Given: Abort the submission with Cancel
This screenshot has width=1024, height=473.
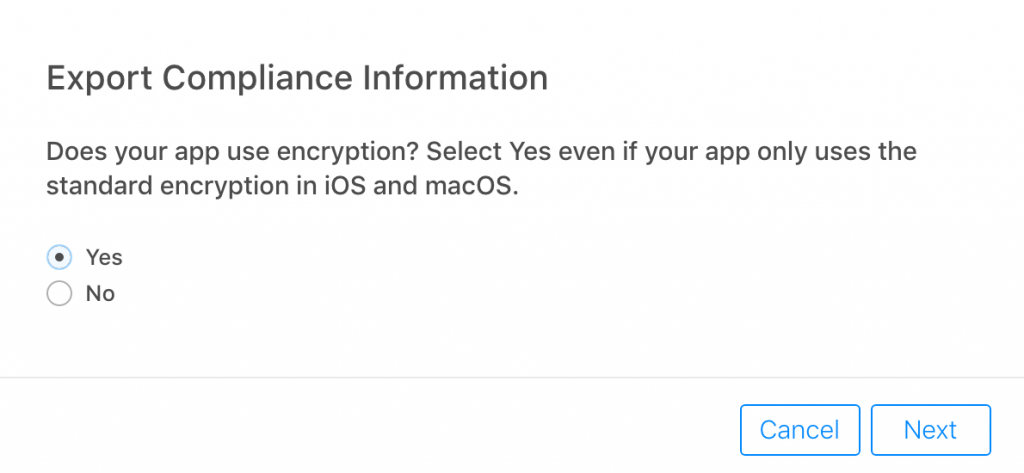Looking at the screenshot, I should 800,430.
